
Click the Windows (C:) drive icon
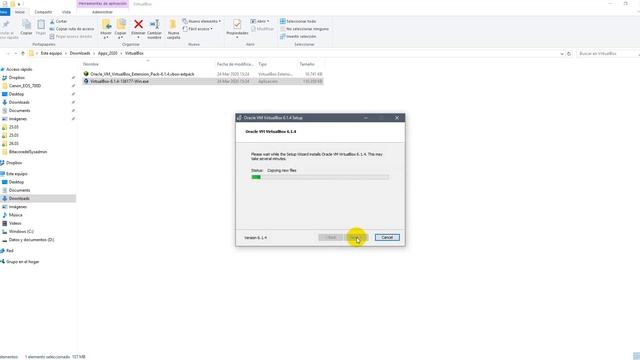click(x=4, y=231)
